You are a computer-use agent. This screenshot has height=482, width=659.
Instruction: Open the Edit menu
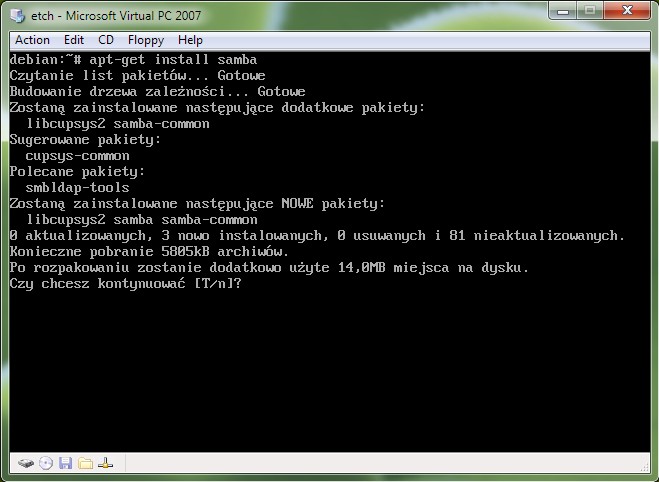click(x=74, y=40)
